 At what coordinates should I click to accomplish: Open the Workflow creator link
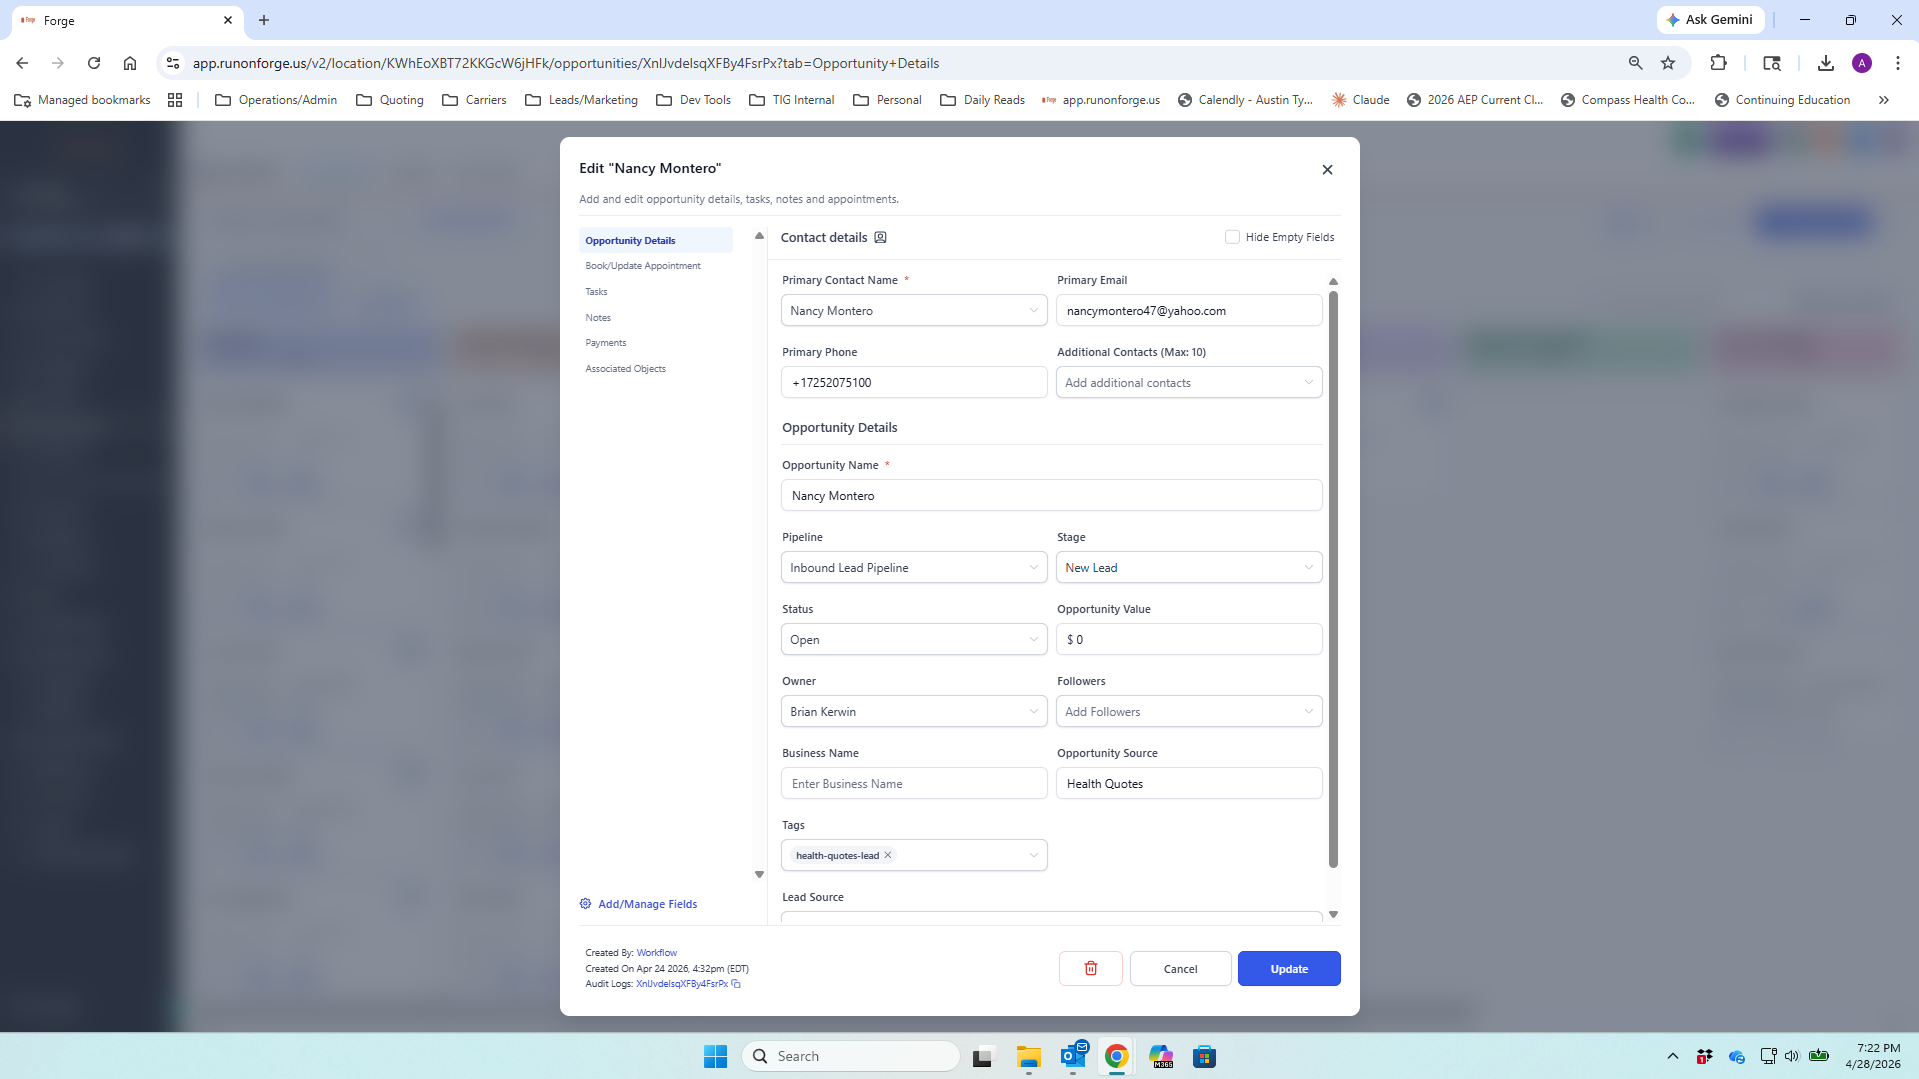(x=656, y=953)
